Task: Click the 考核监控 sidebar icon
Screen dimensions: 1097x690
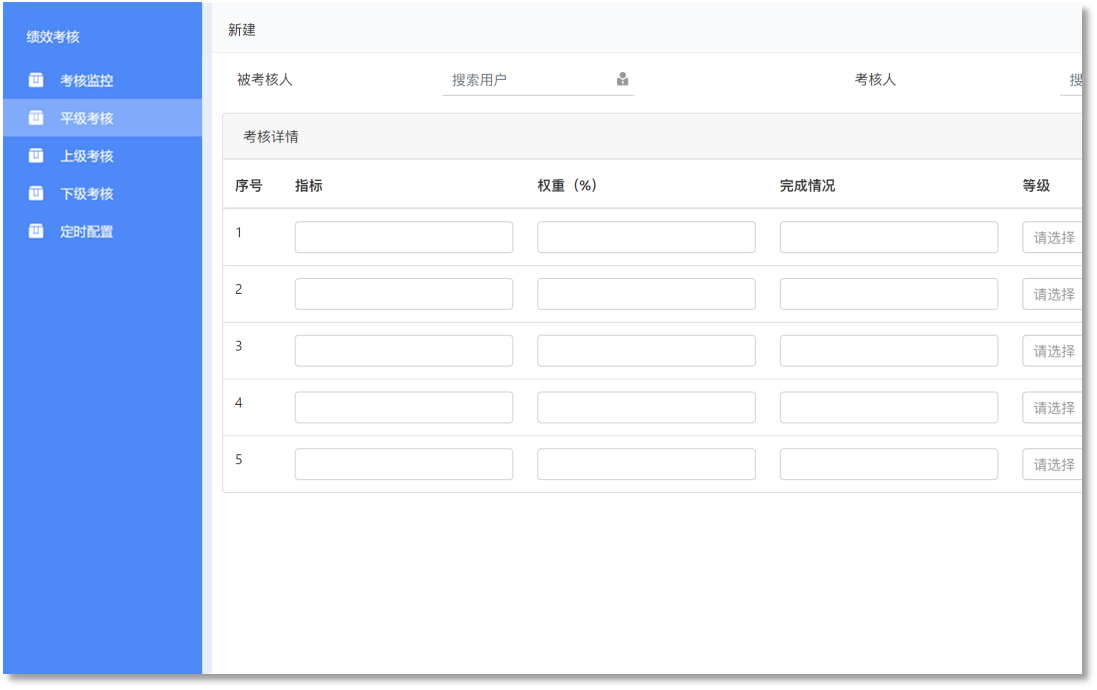Action: pyautogui.click(x=36, y=80)
